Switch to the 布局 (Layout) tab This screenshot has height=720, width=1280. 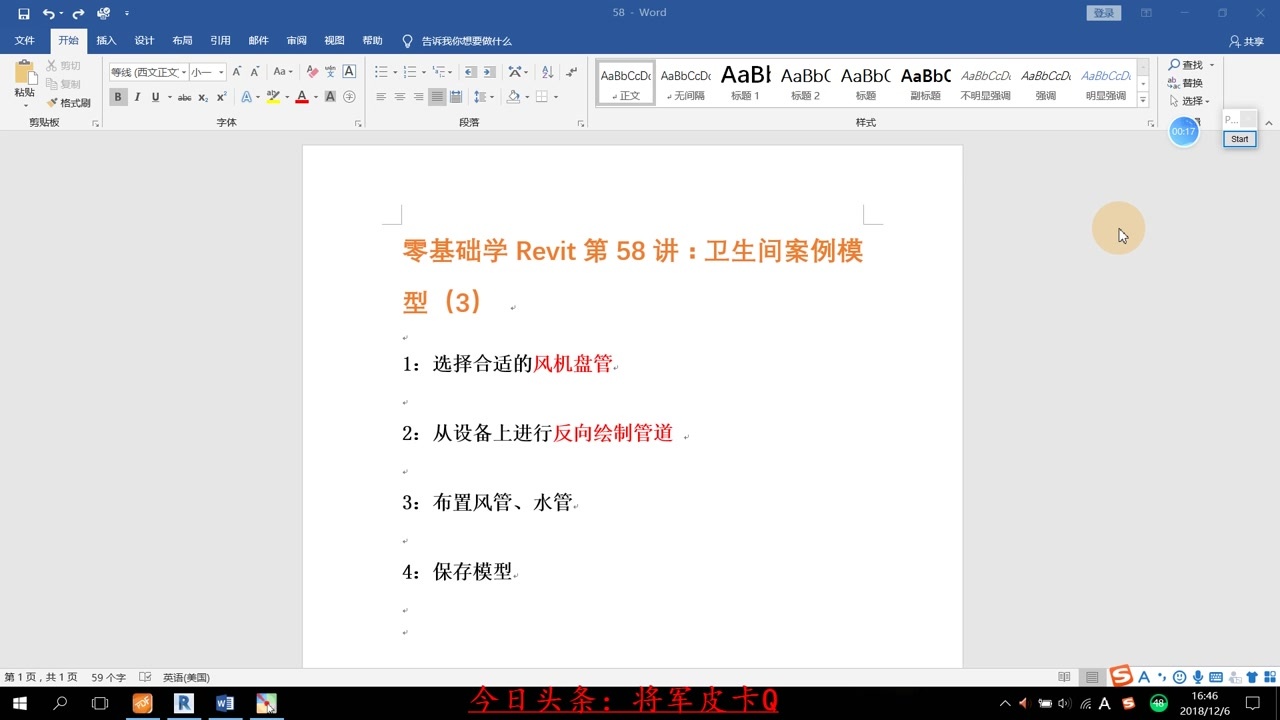click(182, 41)
